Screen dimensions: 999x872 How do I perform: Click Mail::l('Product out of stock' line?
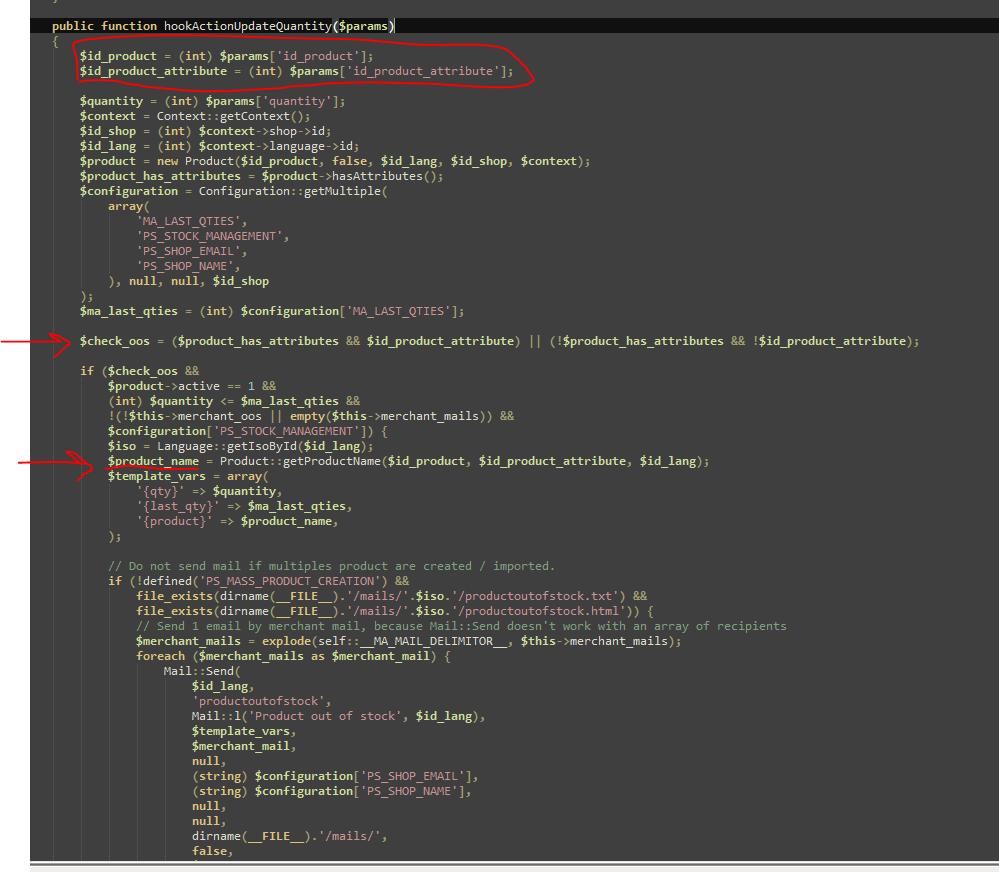338,717
